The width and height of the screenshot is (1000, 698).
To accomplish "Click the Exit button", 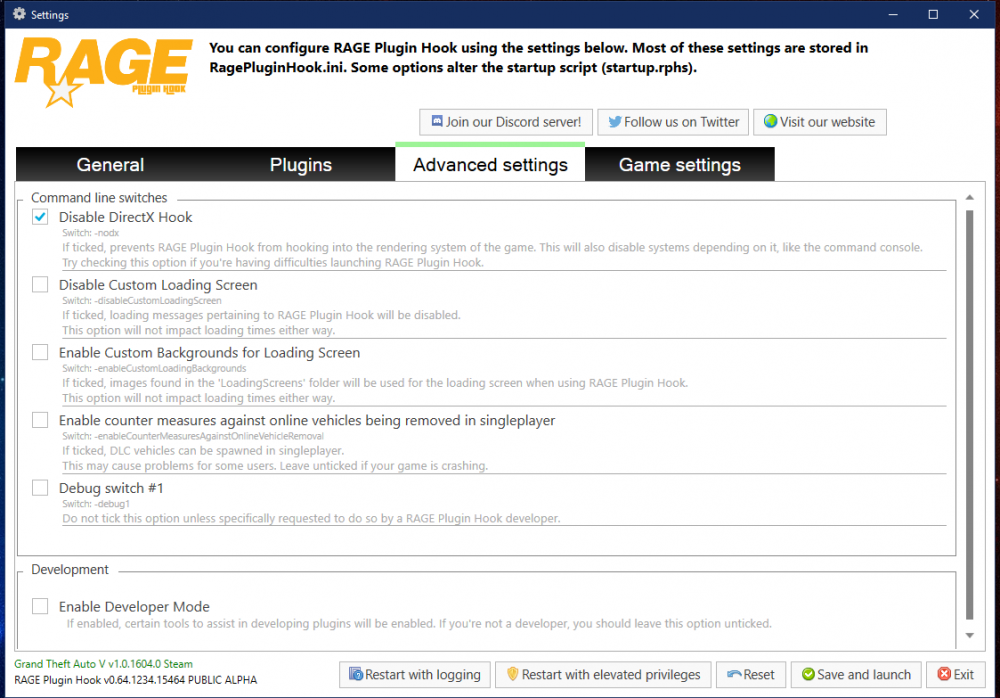I will (955, 674).
